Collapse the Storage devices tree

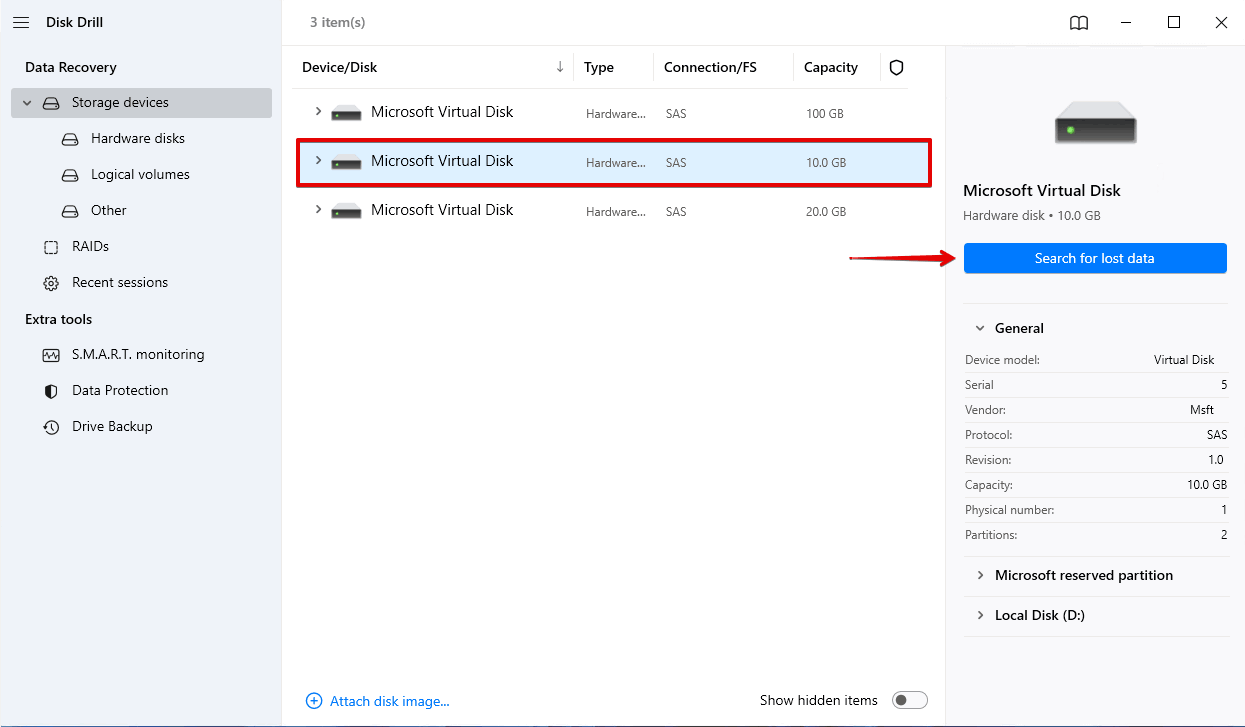[27, 103]
